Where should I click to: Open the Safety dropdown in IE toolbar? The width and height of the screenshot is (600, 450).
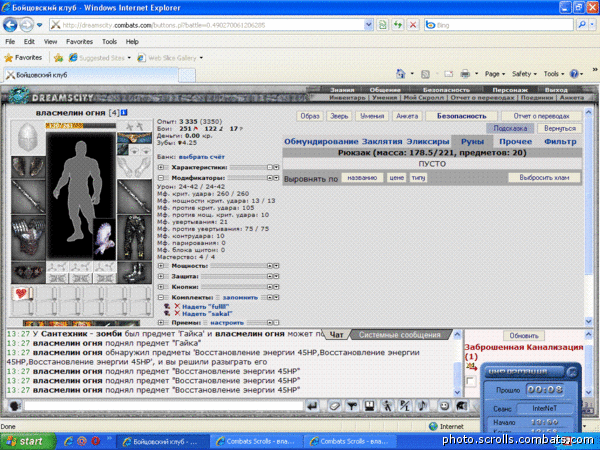524,74
